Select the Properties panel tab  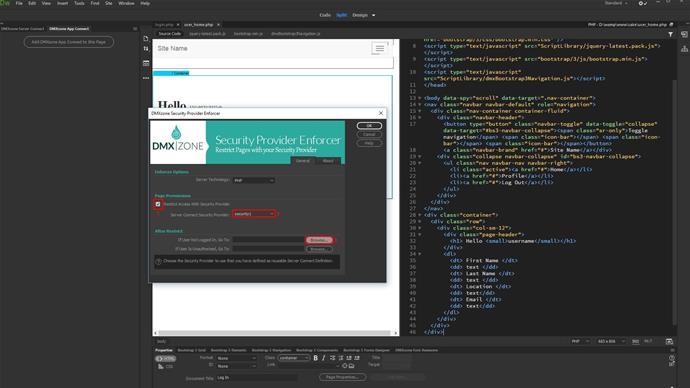(x=164, y=350)
